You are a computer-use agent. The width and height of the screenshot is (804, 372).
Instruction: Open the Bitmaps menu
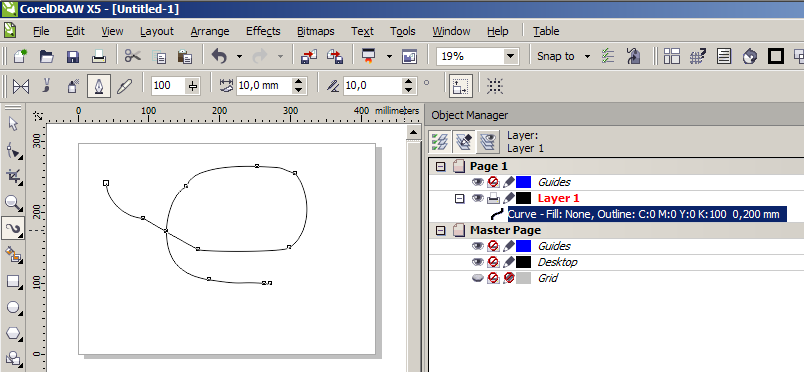315,31
